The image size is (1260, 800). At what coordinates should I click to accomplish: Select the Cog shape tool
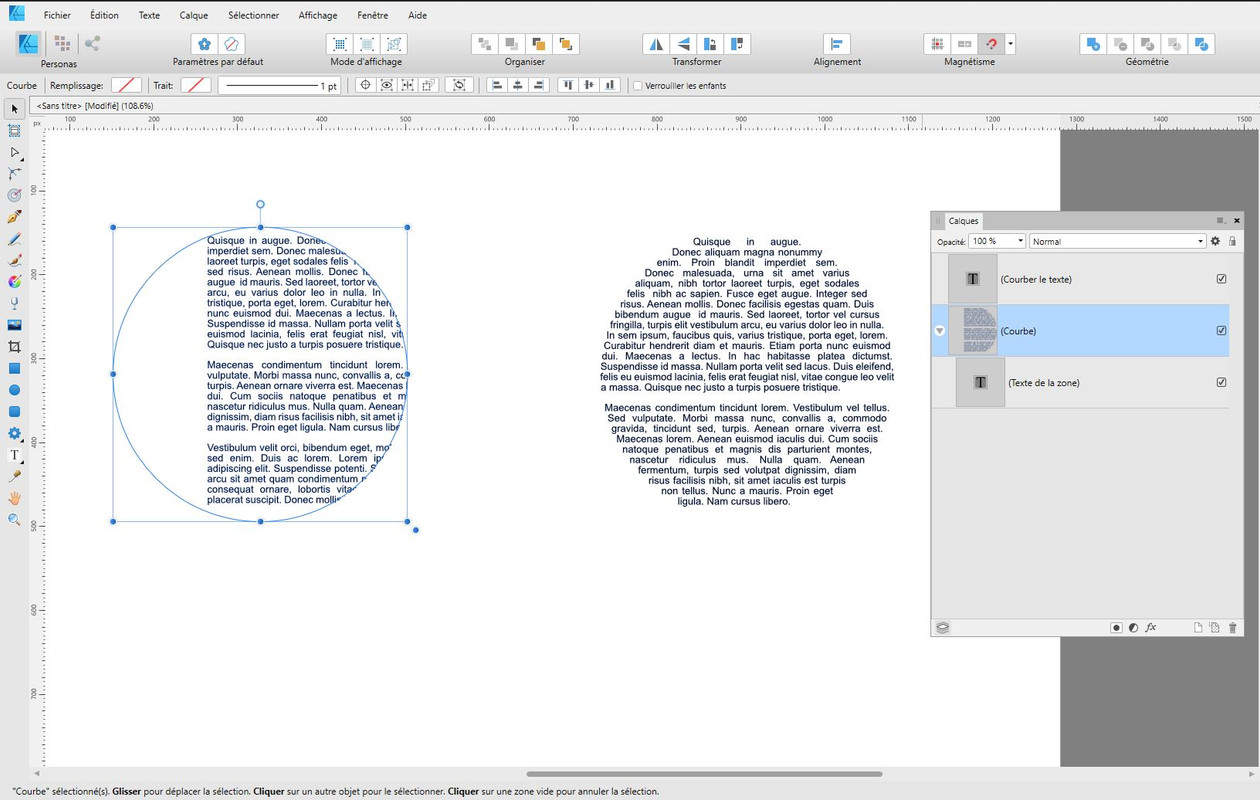[x=14, y=433]
